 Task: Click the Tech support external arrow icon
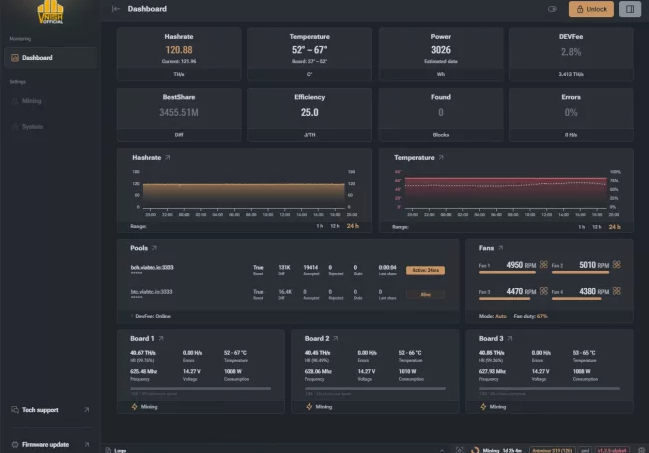pos(87,410)
